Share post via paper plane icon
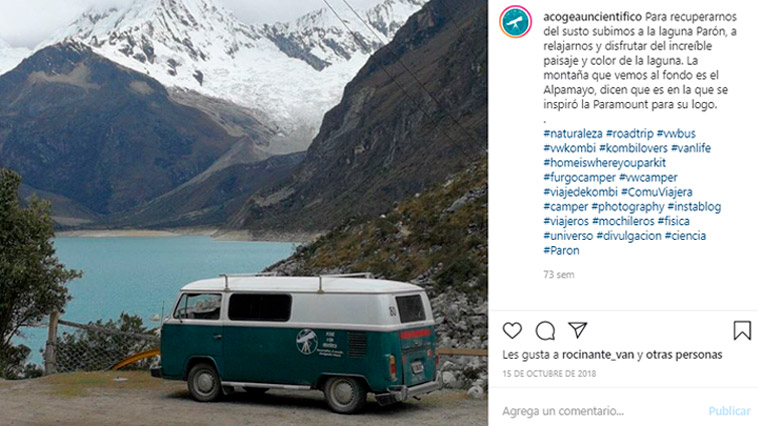The height and width of the screenshot is (426, 758). click(577, 330)
